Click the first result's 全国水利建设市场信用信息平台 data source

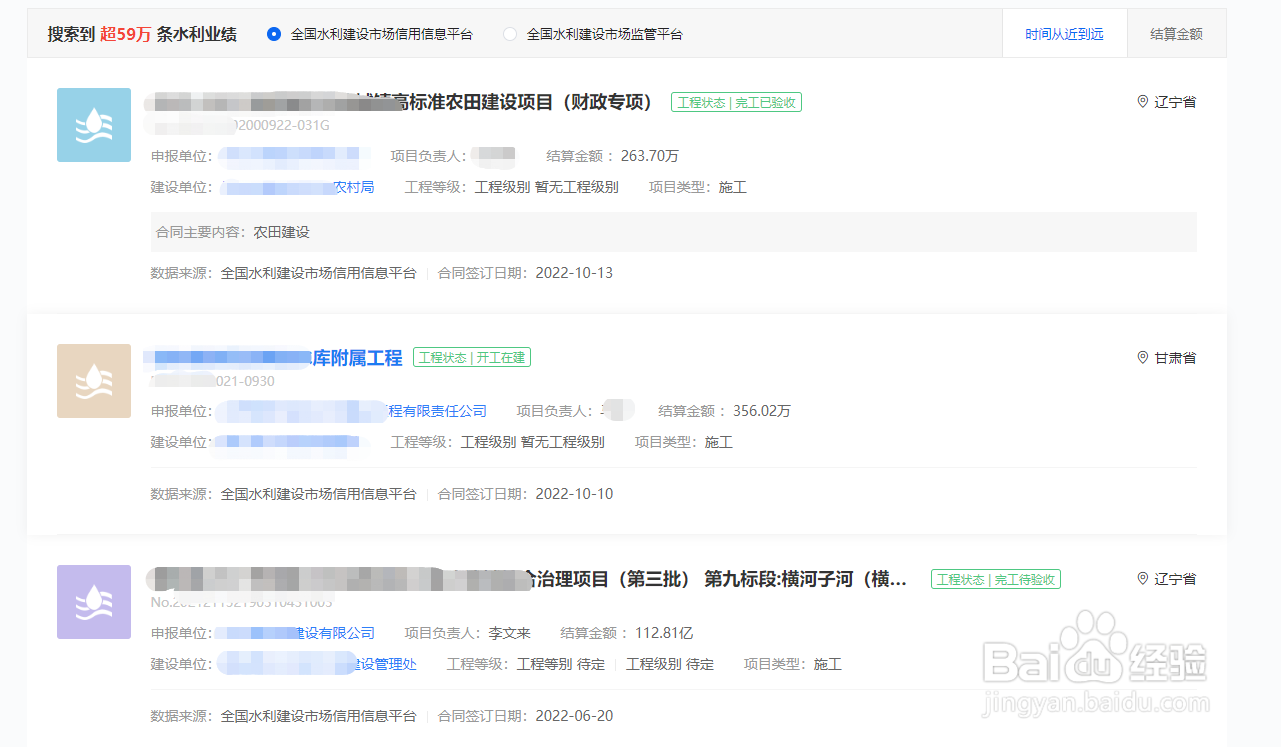[x=317, y=272]
